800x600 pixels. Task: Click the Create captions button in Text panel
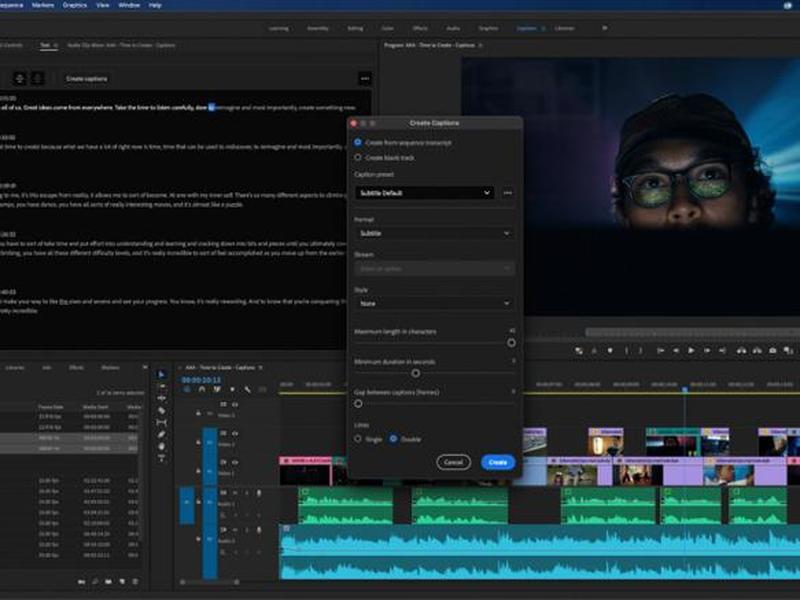[87, 79]
